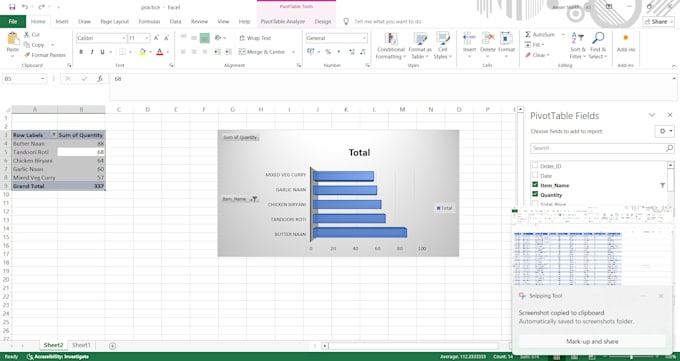Image resolution: width=680 pixels, height=361 pixels.
Task: Click the Paste clipboard icon
Action: coord(13,39)
